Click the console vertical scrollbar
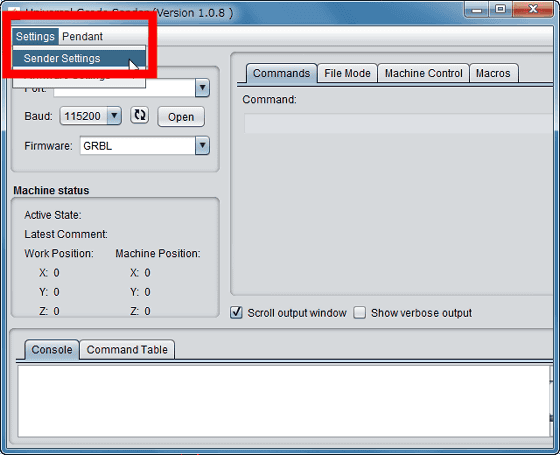The width and height of the screenshot is (560, 455). [551, 401]
